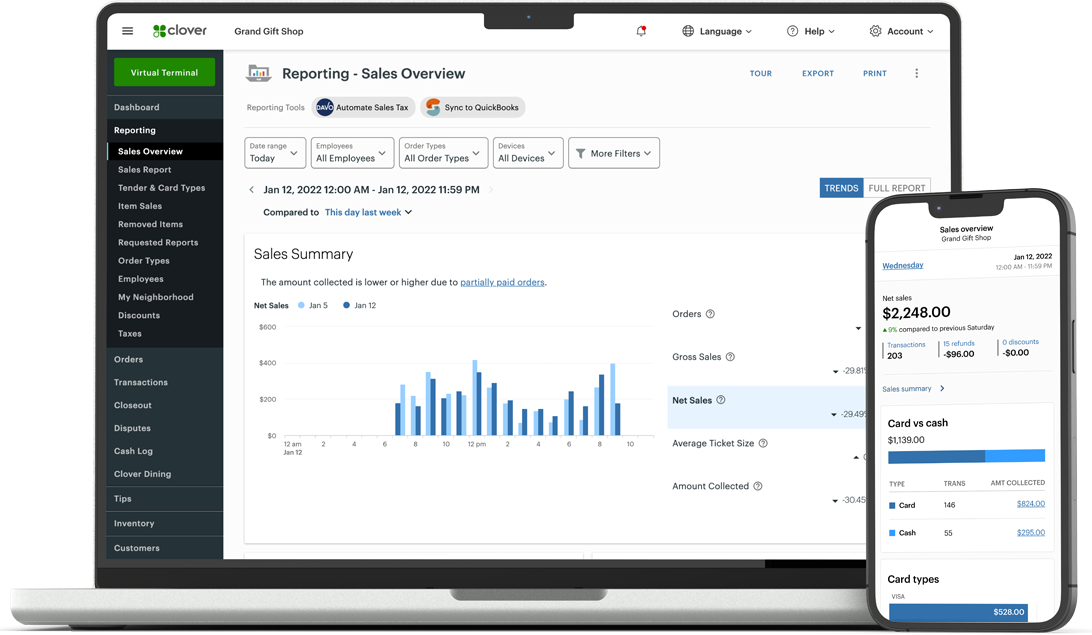Viewport: 1092px width, 635px height.
Task: Click the Orders help question icon
Action: (x=710, y=314)
